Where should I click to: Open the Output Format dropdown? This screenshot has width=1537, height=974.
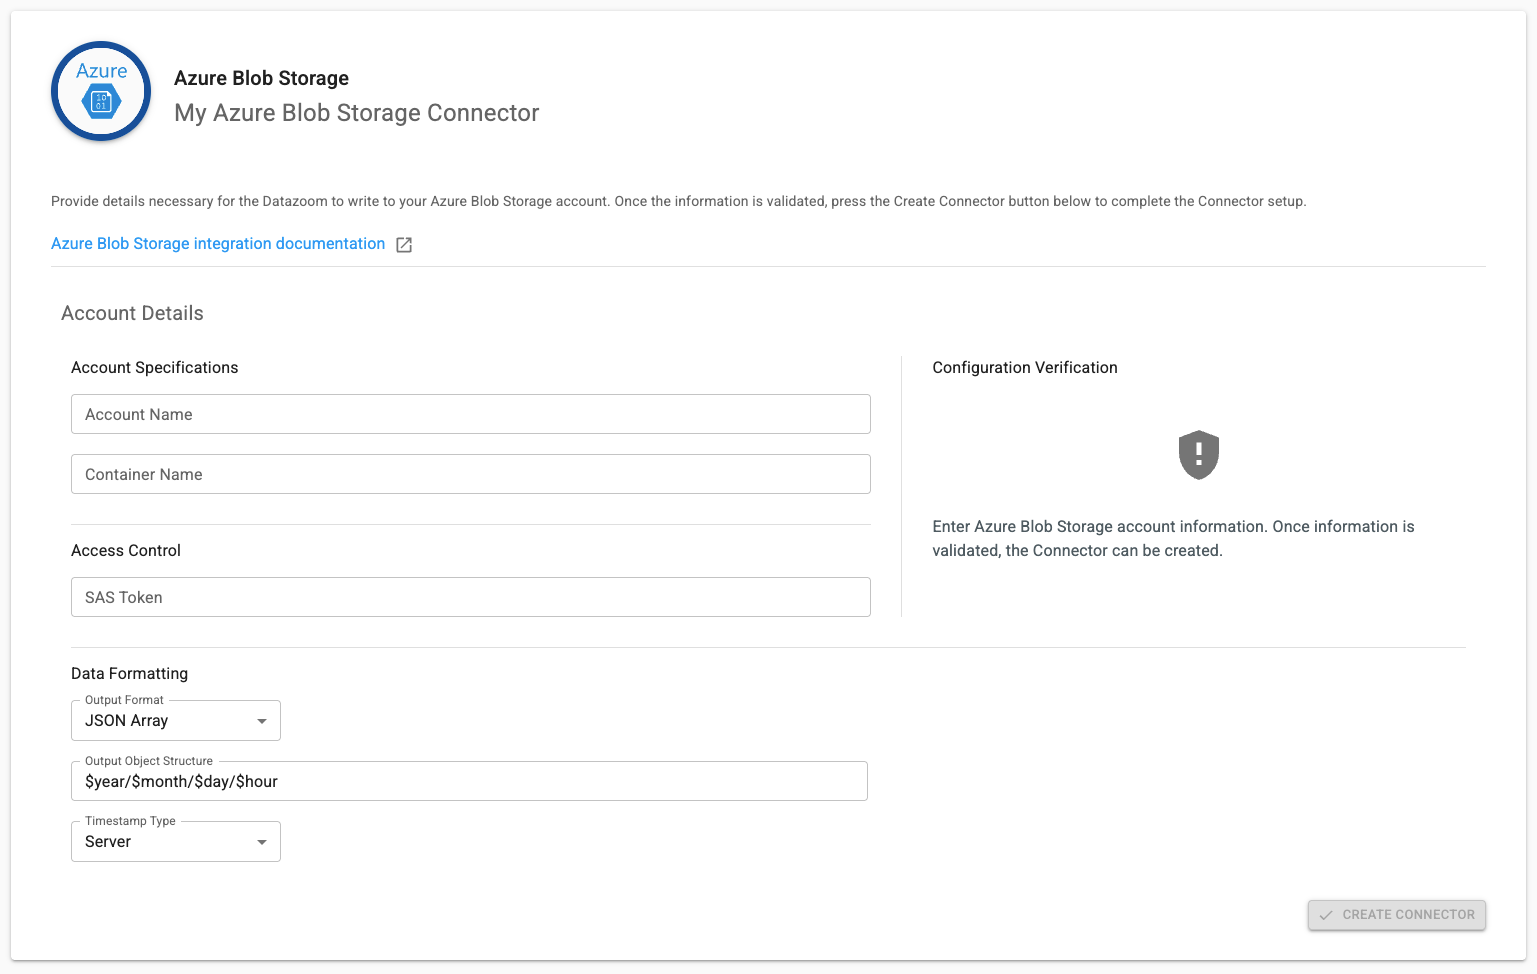click(x=175, y=721)
